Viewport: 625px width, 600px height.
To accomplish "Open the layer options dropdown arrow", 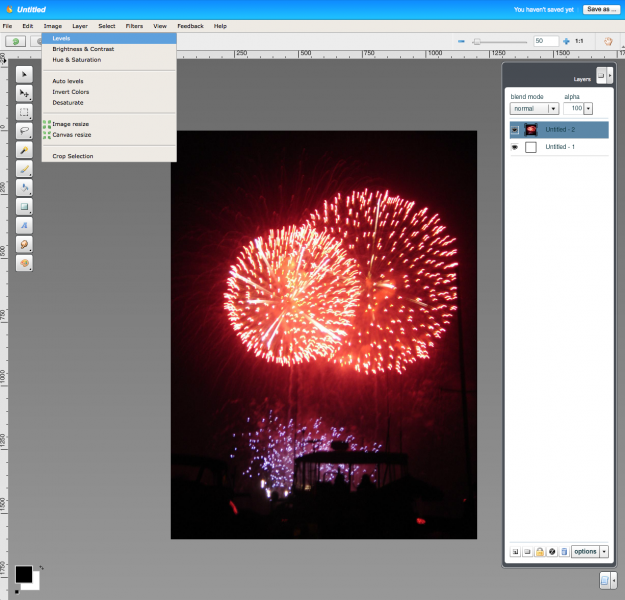I will 604,551.
